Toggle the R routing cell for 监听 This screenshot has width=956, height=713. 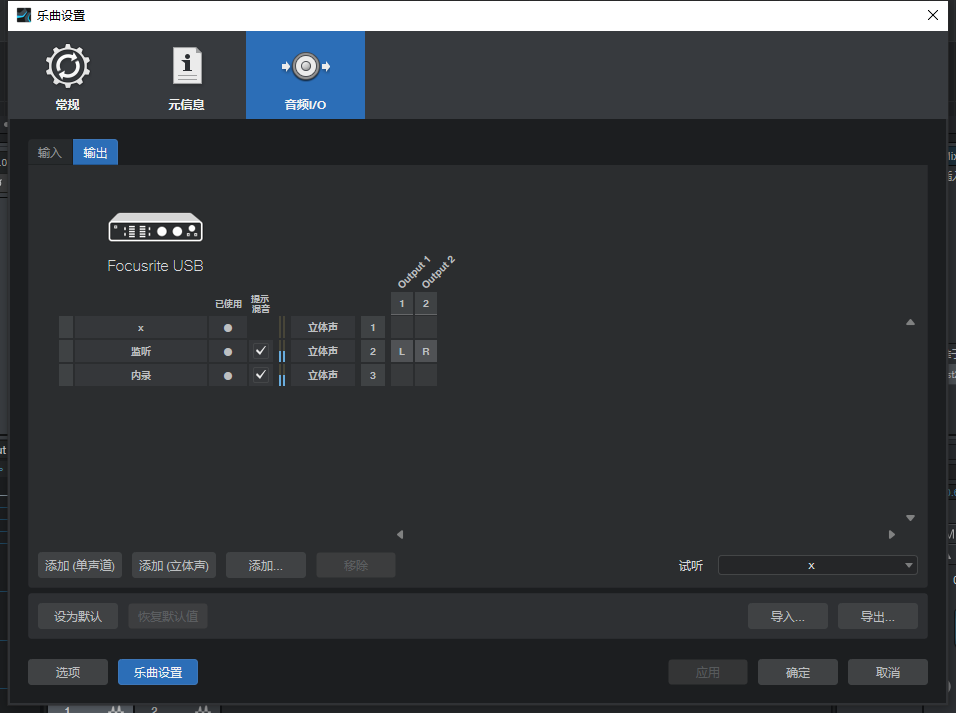(x=426, y=351)
